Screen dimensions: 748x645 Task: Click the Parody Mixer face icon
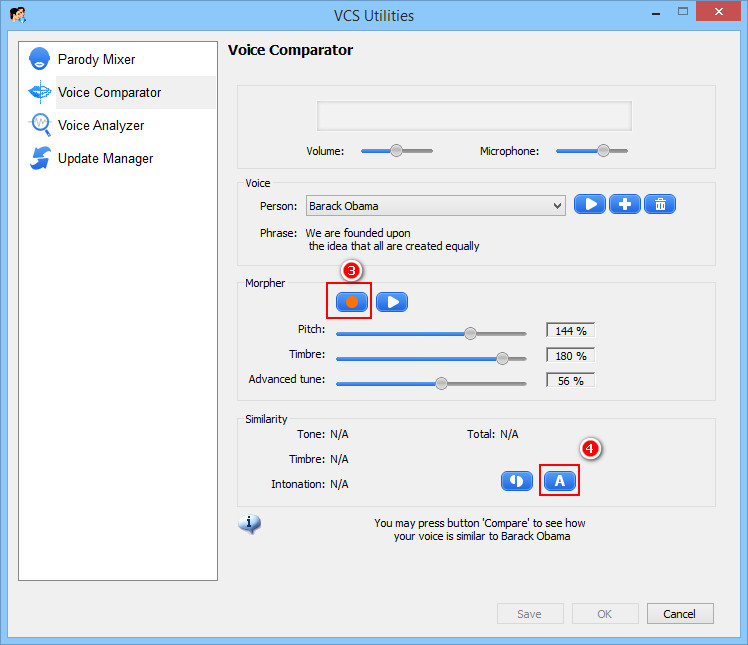[39, 59]
